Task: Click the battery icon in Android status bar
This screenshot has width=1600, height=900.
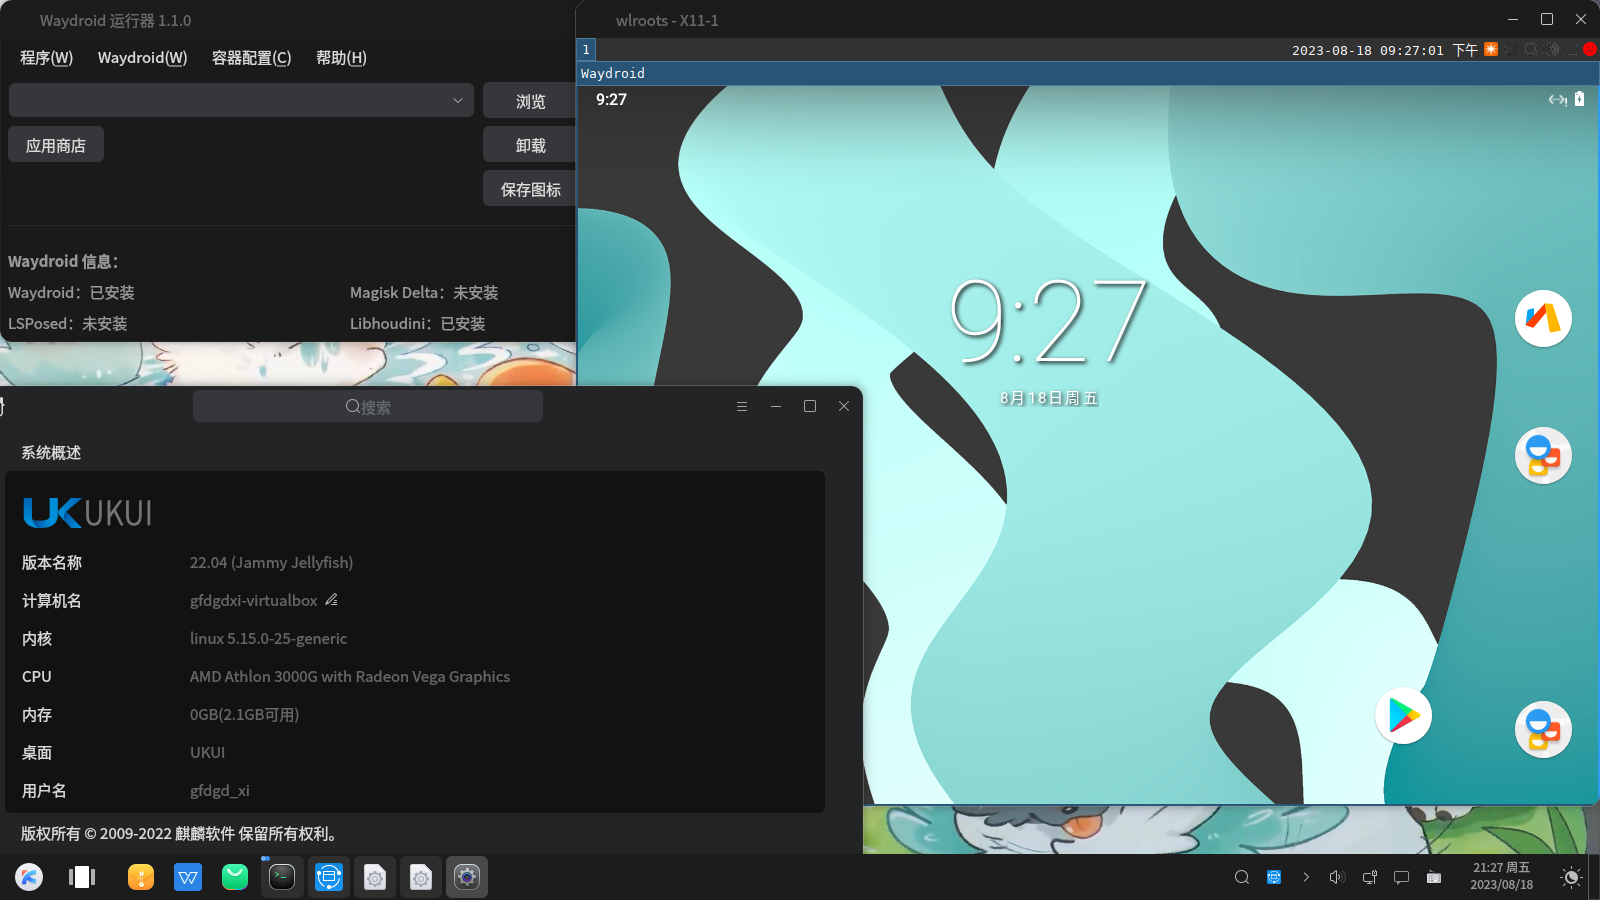Action: [x=1580, y=99]
